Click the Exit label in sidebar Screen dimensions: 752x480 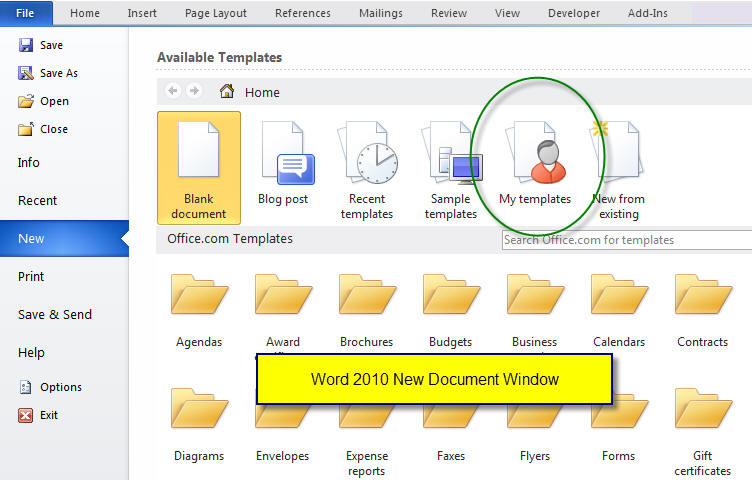[49, 415]
